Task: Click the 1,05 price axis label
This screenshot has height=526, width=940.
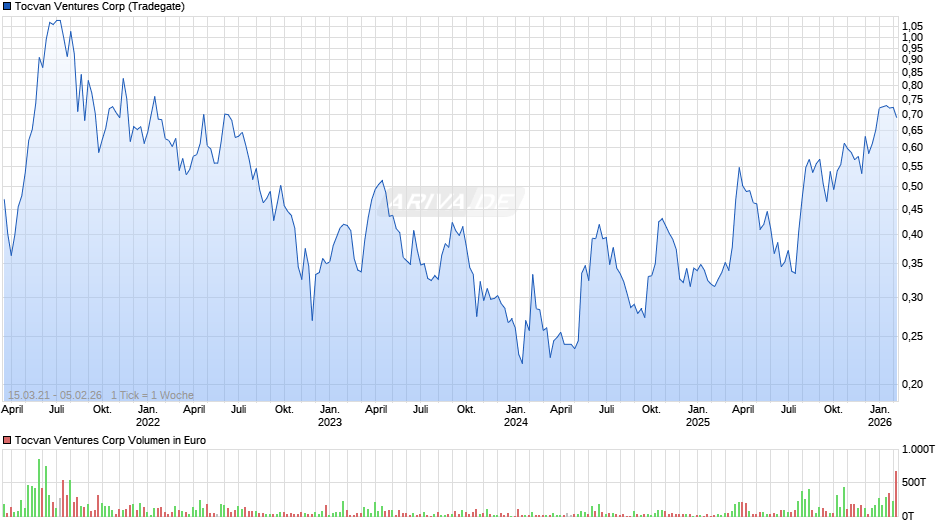Action: [912, 26]
